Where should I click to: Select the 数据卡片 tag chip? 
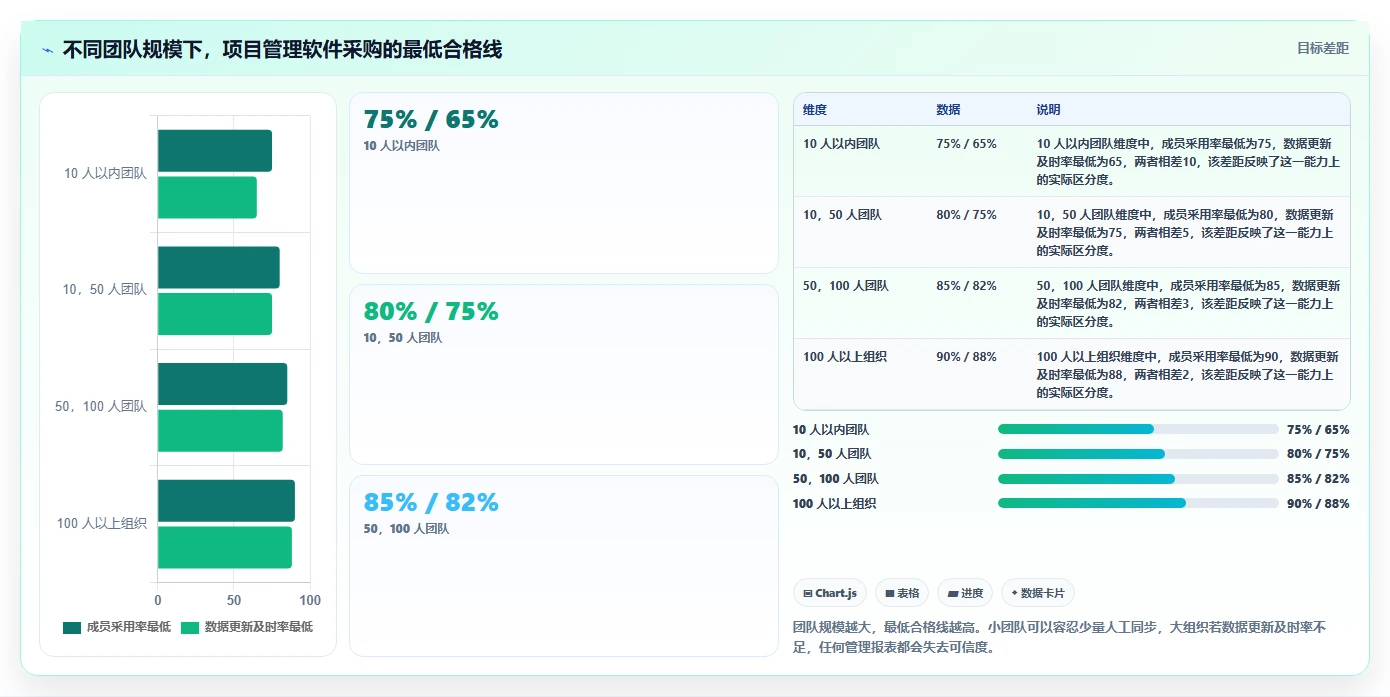point(1038,593)
